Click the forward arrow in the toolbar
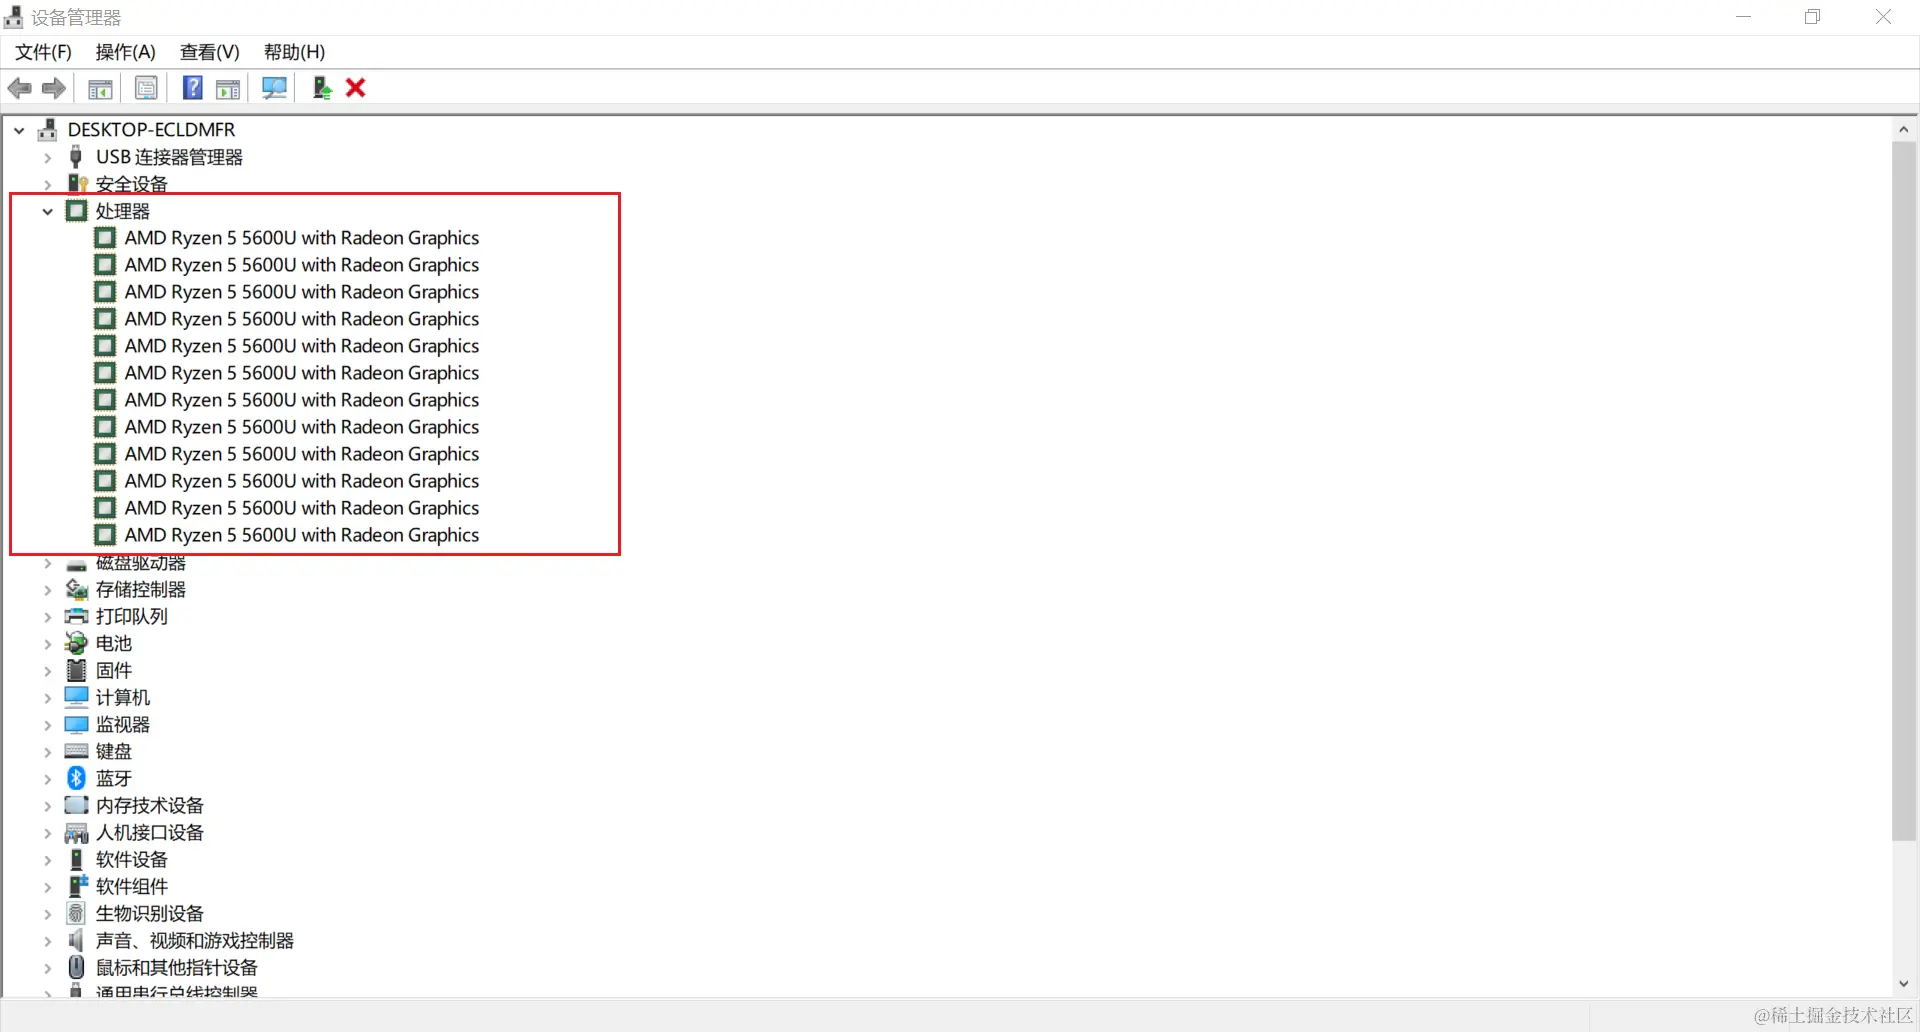 pos(54,88)
